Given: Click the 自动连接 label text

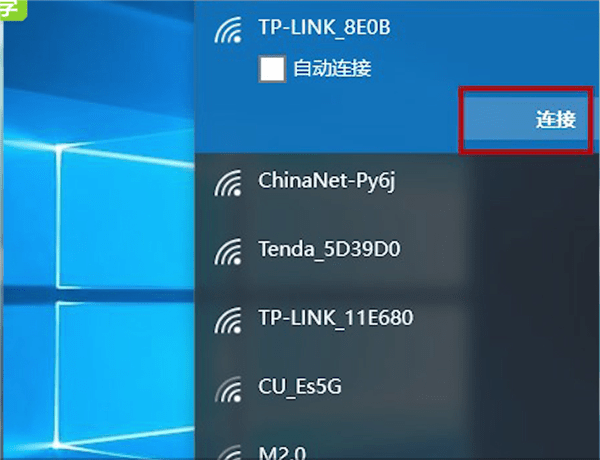Looking at the screenshot, I should tap(332, 69).
